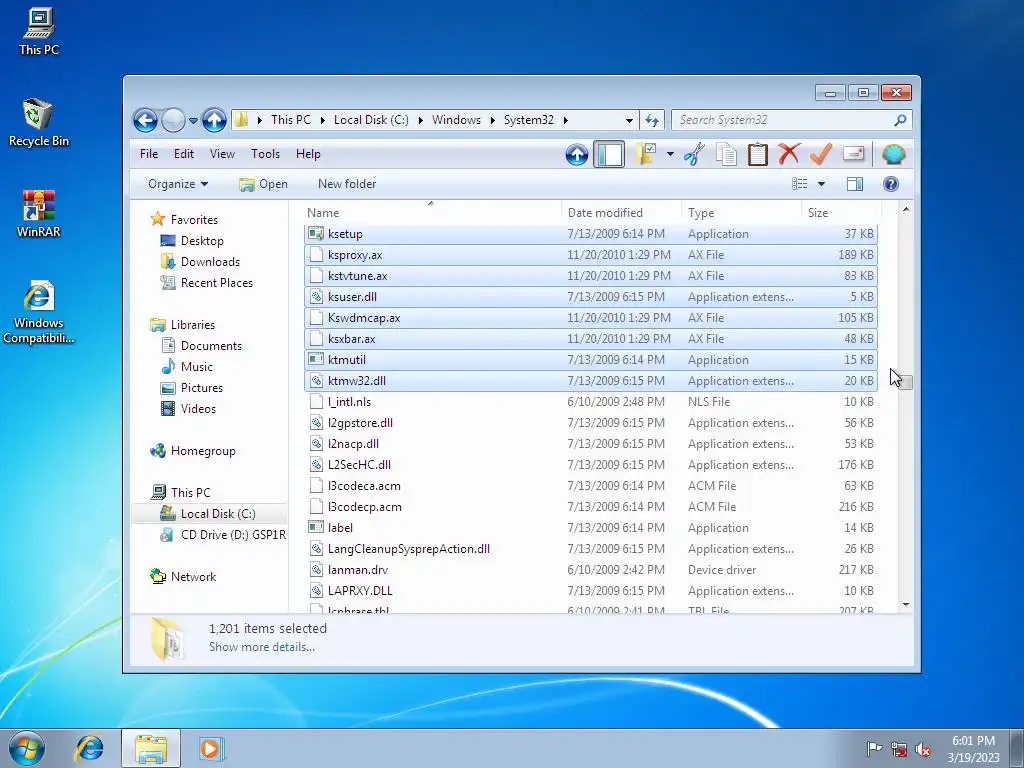1024x768 pixels.
Task: Click the search magnifier icon
Action: coord(900,120)
